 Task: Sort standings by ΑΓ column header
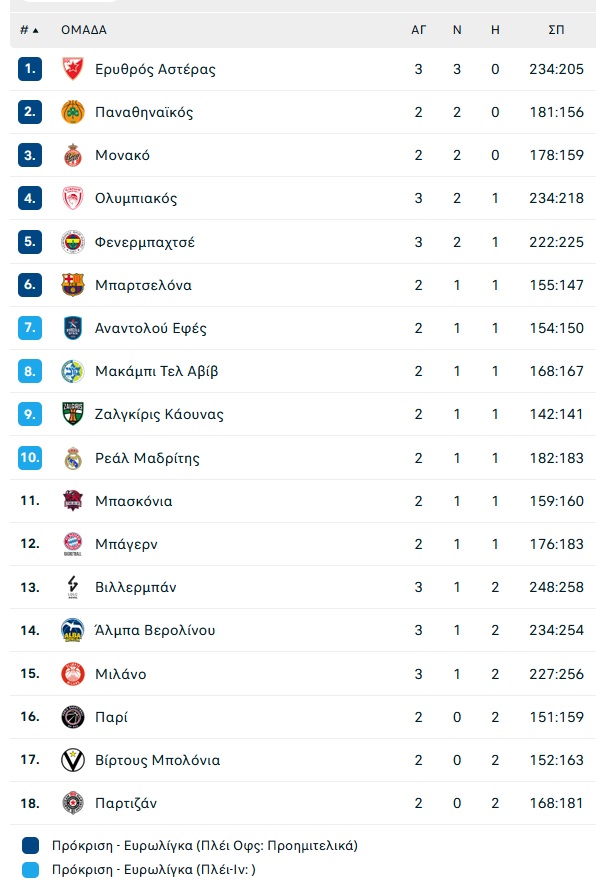pyautogui.click(x=419, y=30)
